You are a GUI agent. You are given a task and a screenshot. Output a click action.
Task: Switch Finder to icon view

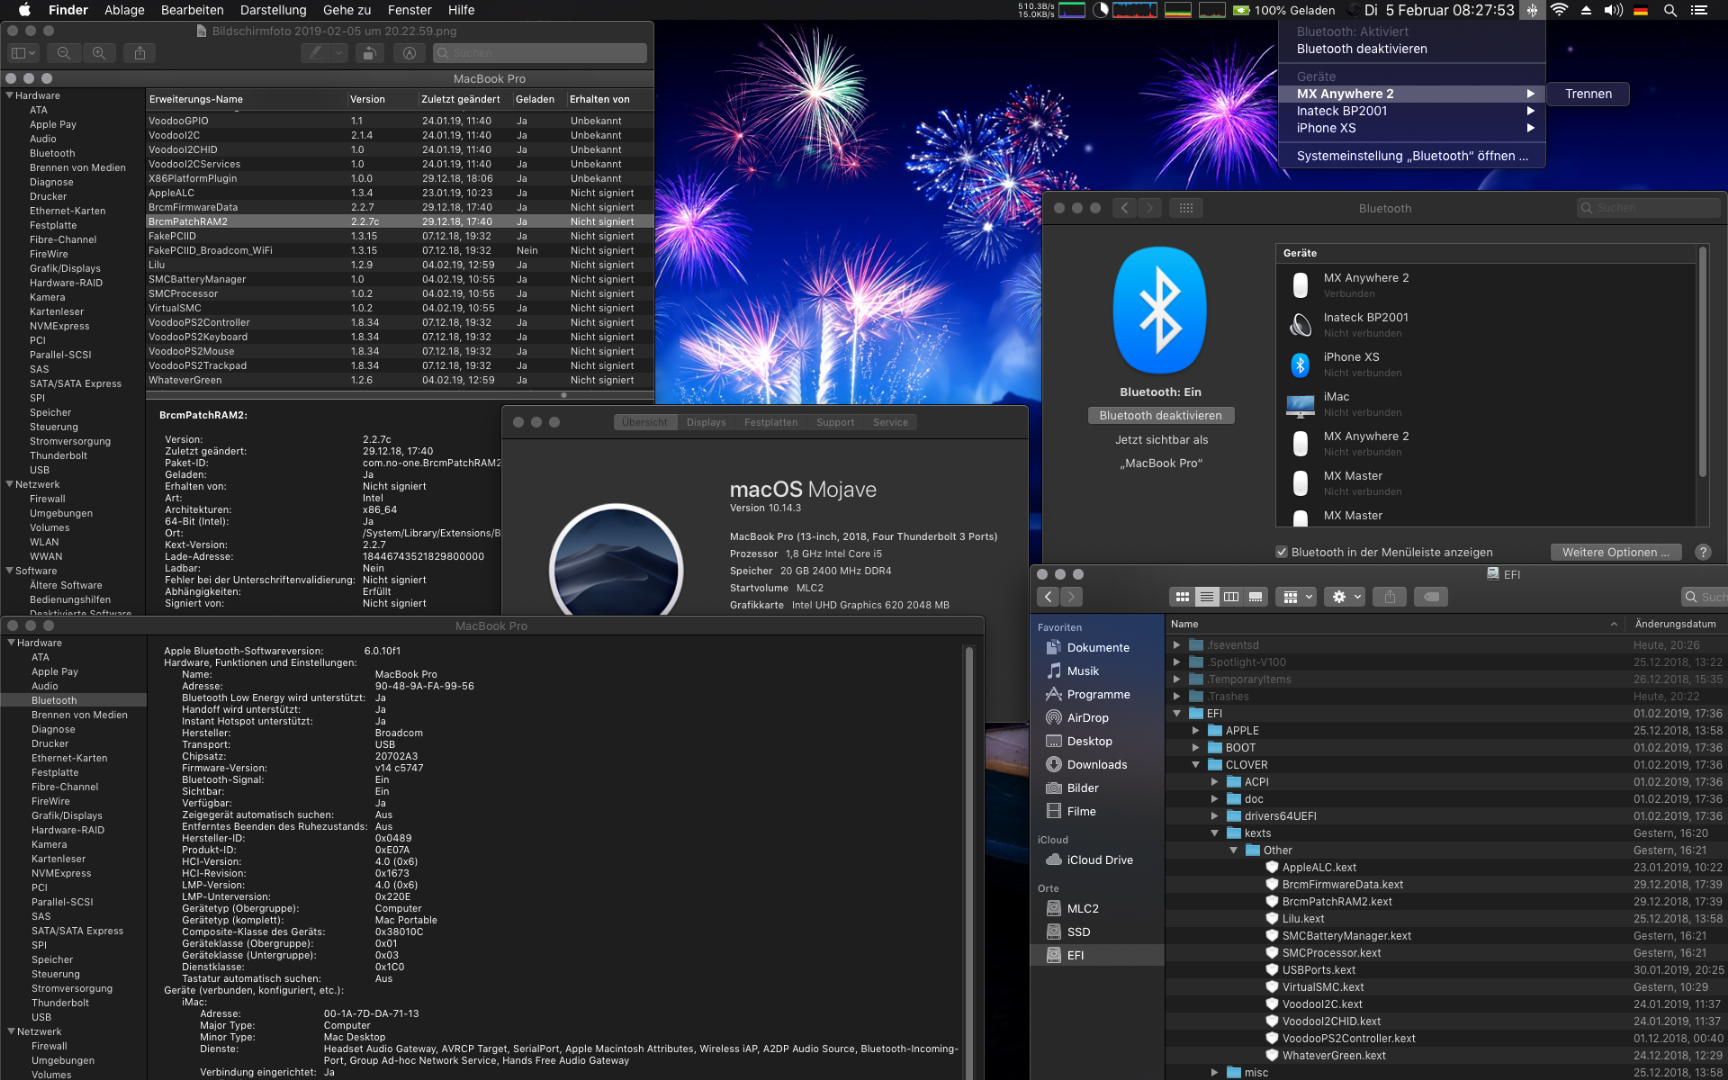(x=1182, y=597)
